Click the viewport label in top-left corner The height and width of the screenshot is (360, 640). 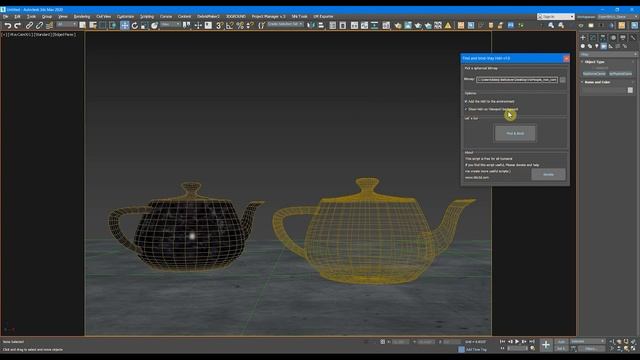pos(39,35)
